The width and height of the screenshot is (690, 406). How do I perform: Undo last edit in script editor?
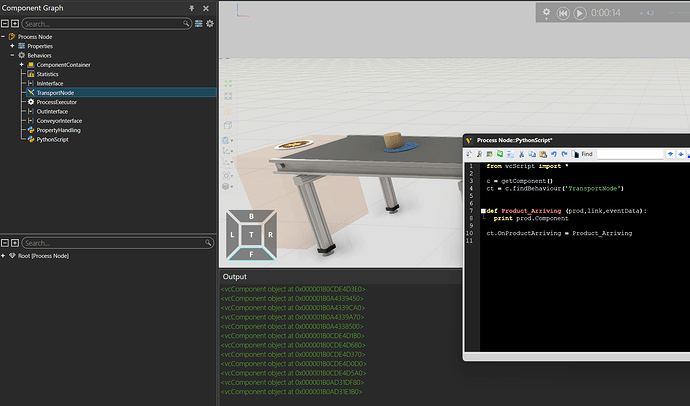(554, 154)
